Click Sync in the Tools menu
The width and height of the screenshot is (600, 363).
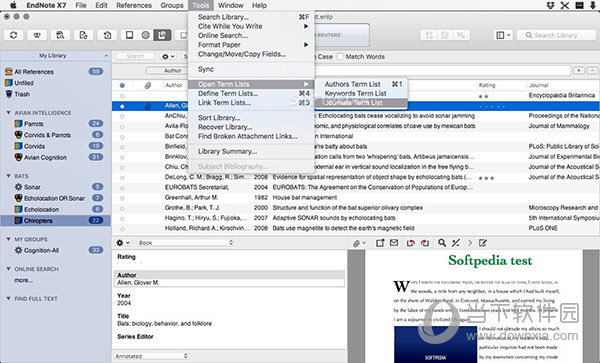[x=251, y=69]
